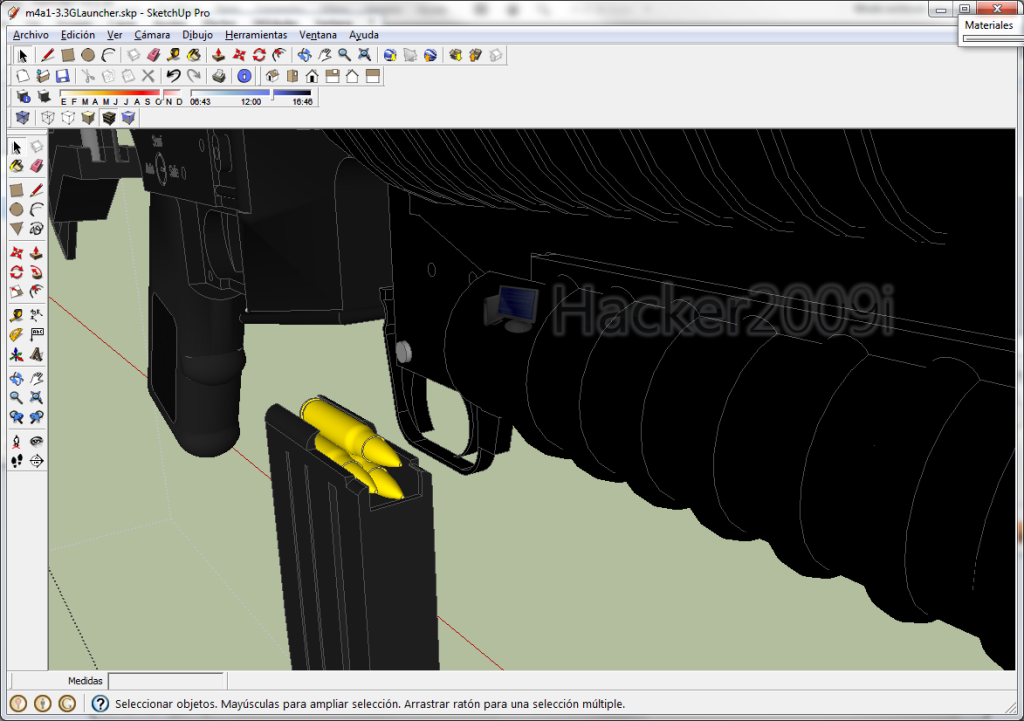
Task: Open the Archivo menu
Action: pos(31,35)
